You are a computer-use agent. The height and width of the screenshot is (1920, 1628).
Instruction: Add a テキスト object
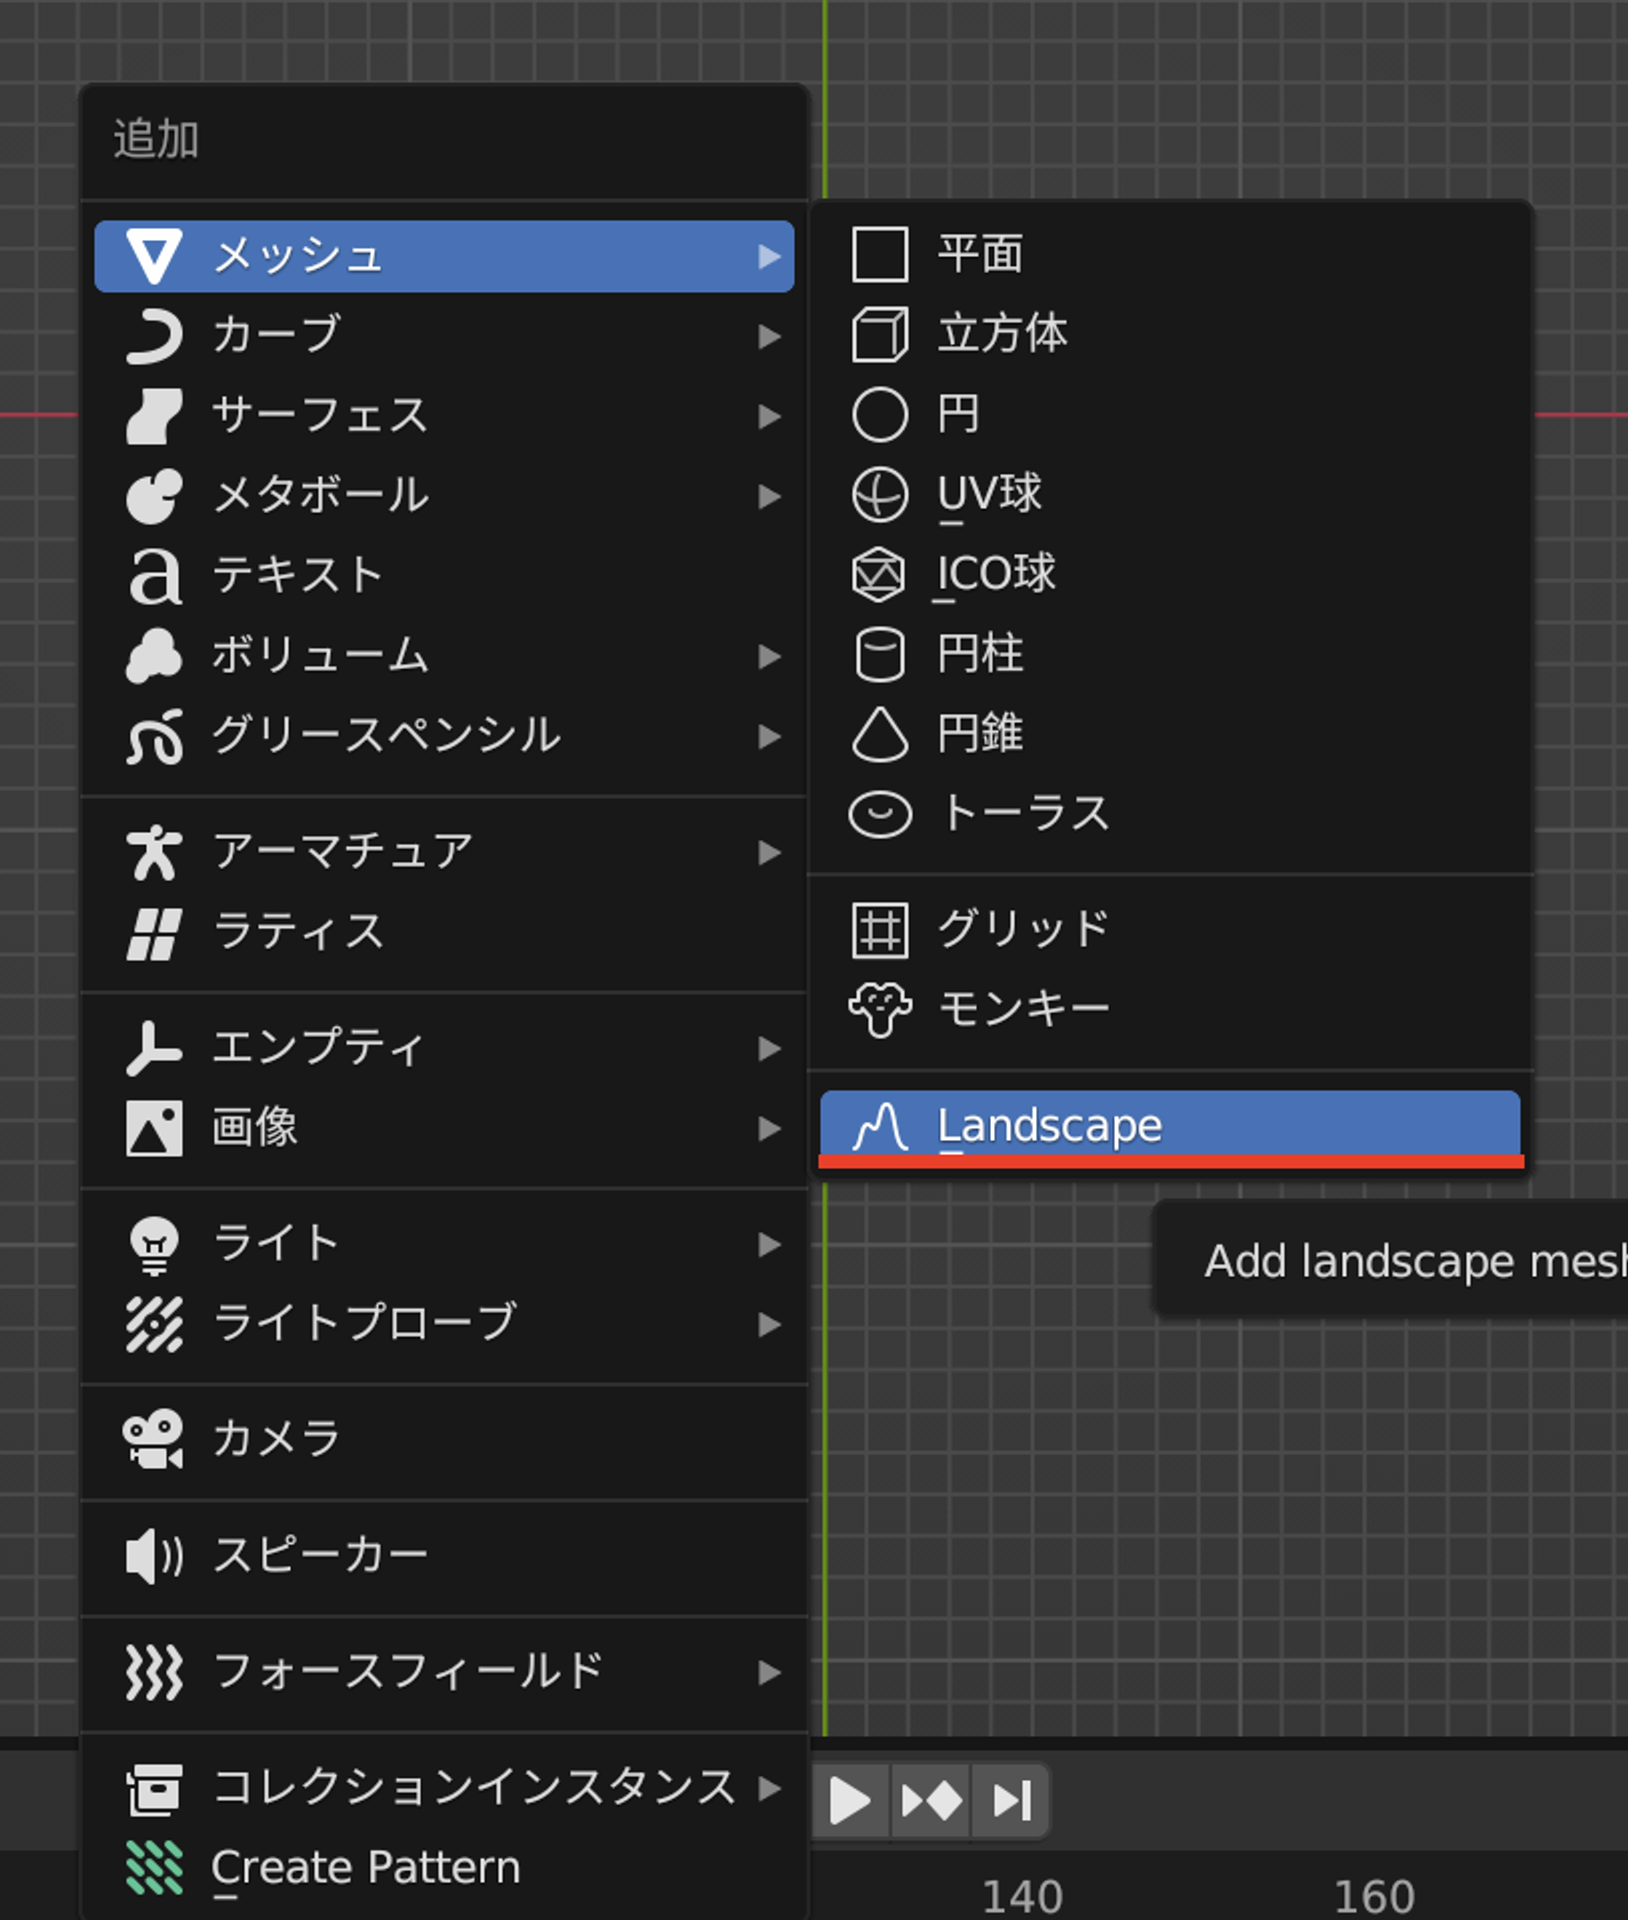444,576
